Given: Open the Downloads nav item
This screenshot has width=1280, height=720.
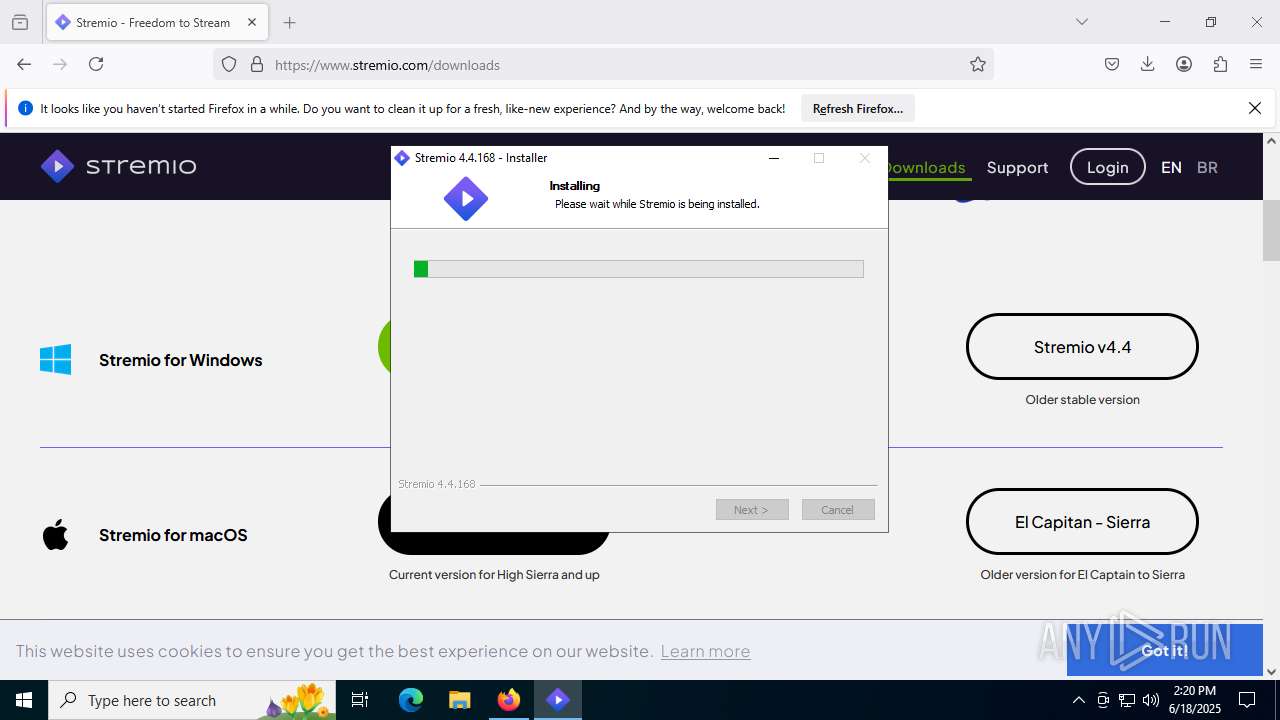Looking at the screenshot, I should tap(926, 167).
